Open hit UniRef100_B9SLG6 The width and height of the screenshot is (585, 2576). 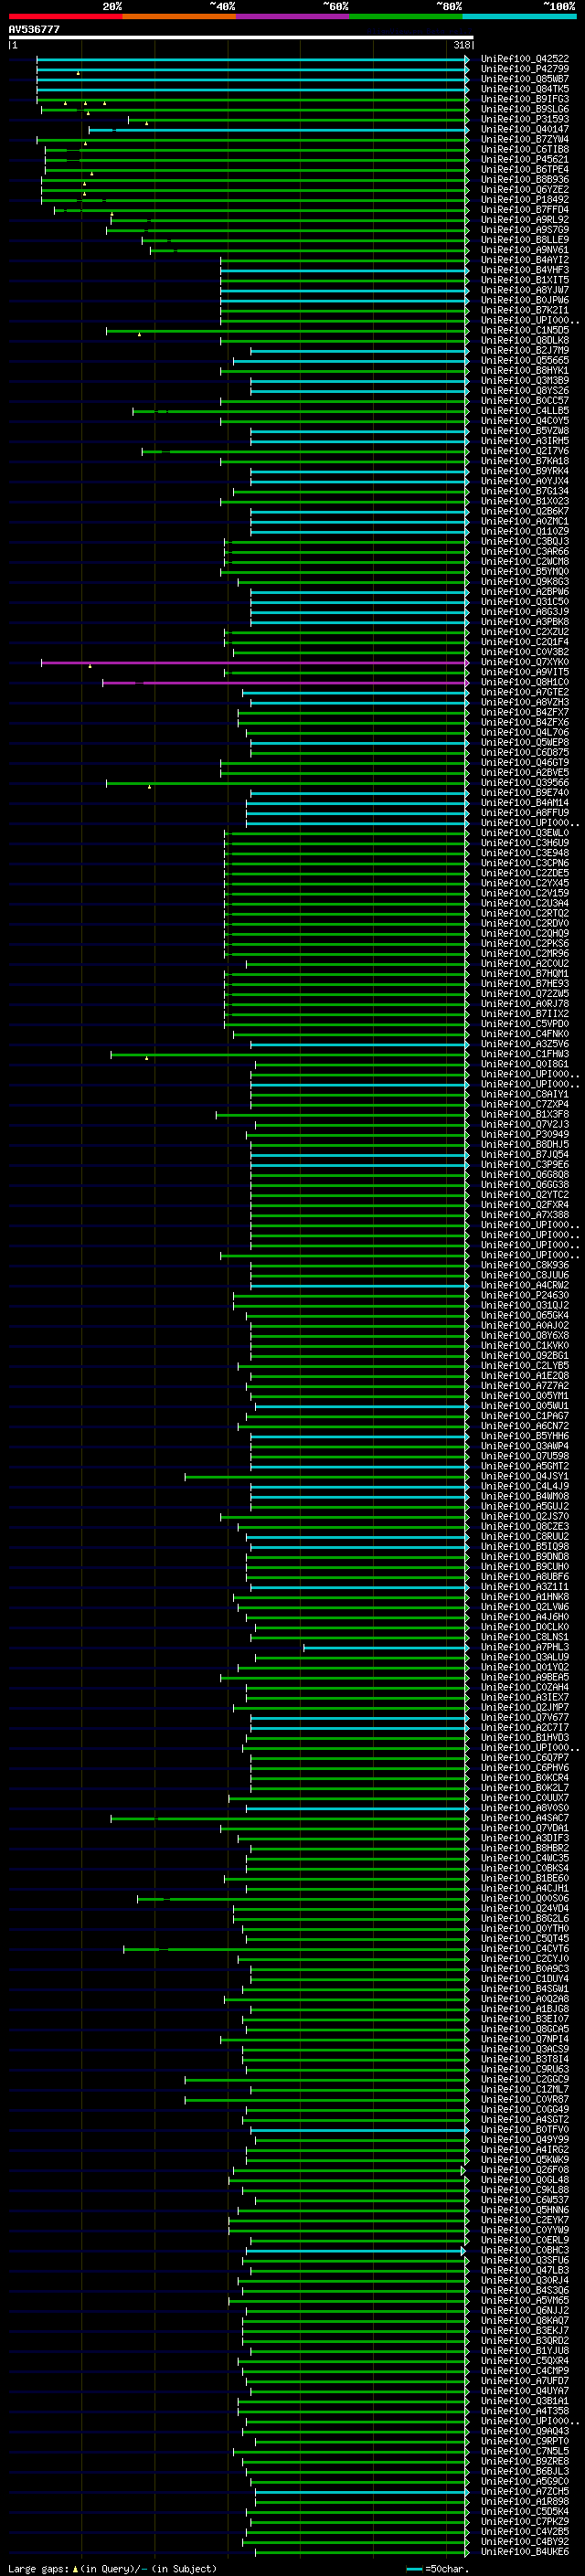point(524,109)
